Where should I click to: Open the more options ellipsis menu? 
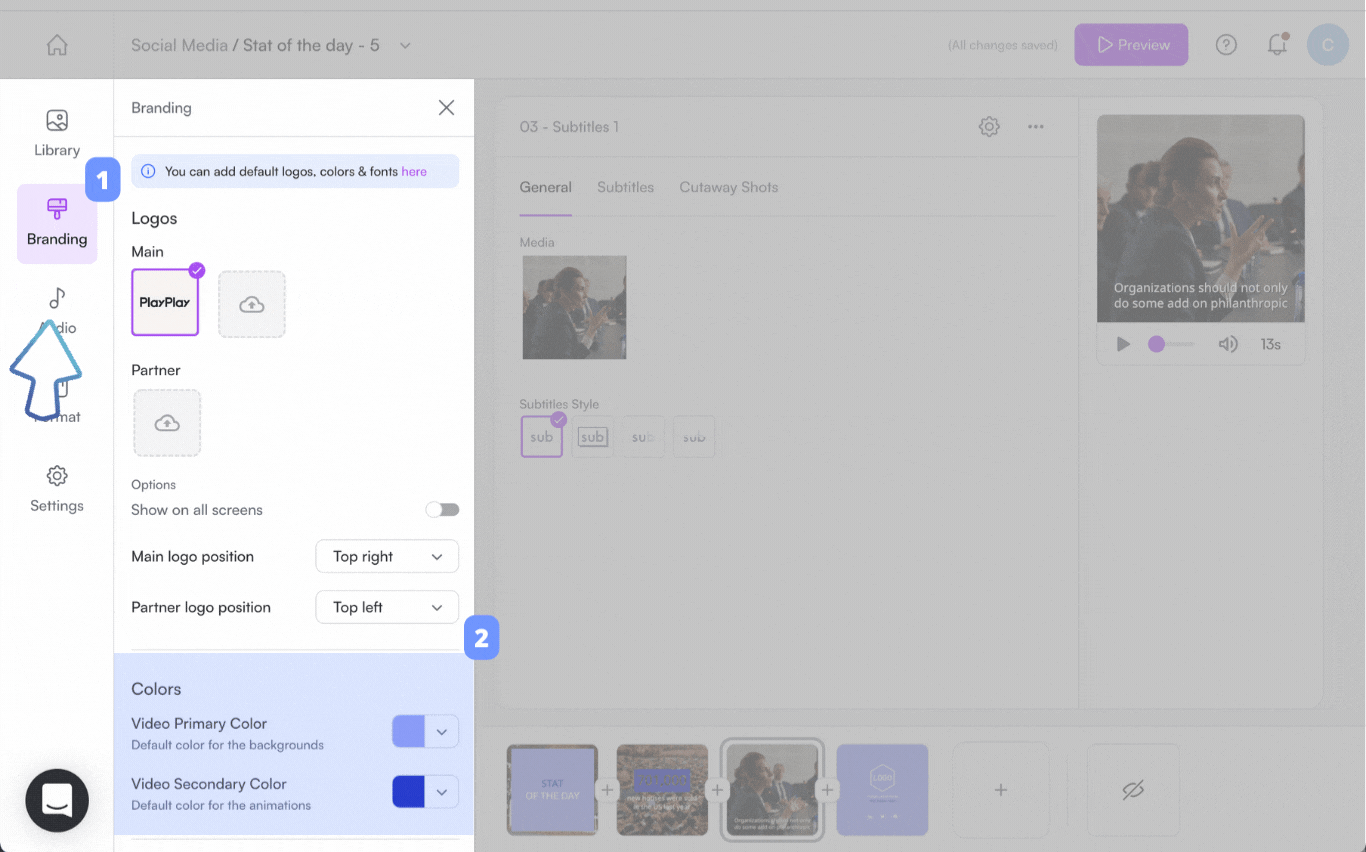[x=1036, y=127]
